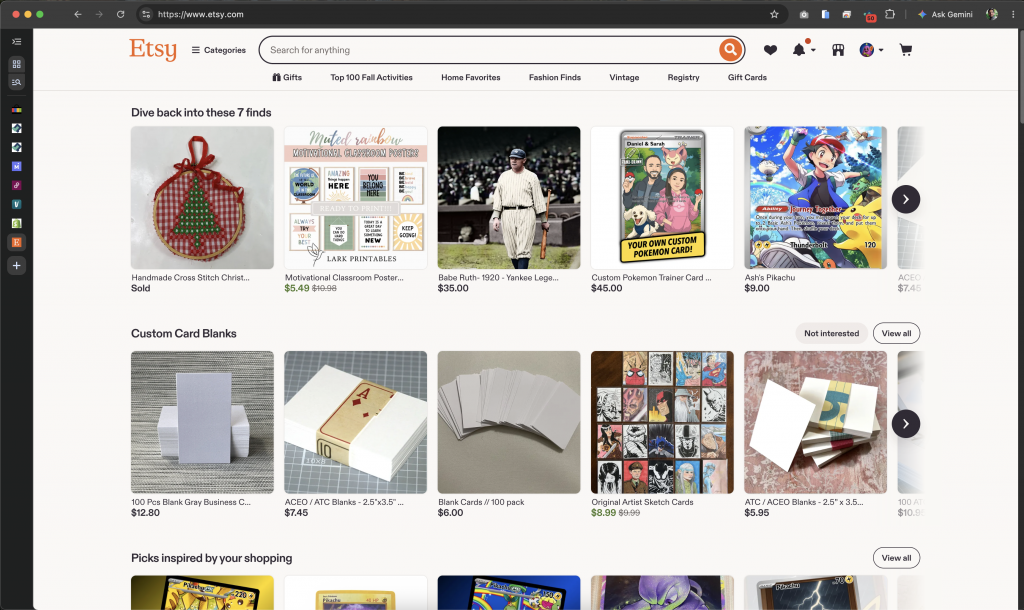
Task: Open Fashion Finds navigation item
Action: pos(554,77)
